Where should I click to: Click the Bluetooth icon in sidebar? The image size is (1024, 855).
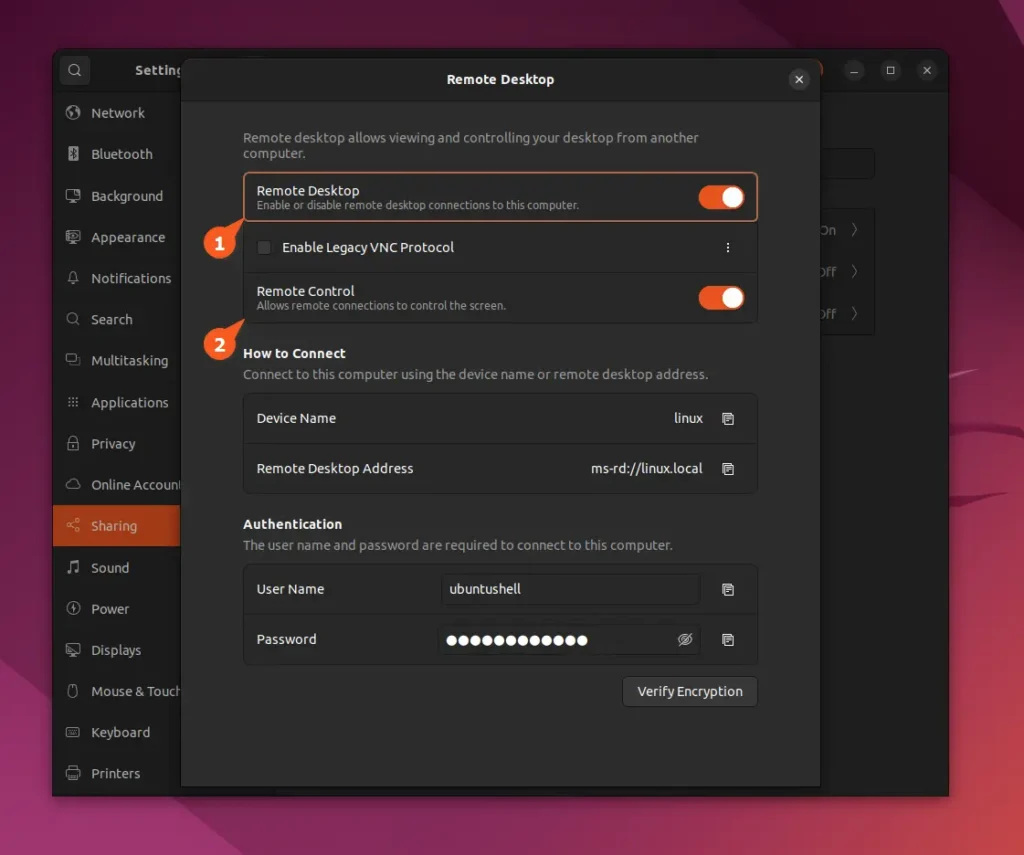pos(73,154)
